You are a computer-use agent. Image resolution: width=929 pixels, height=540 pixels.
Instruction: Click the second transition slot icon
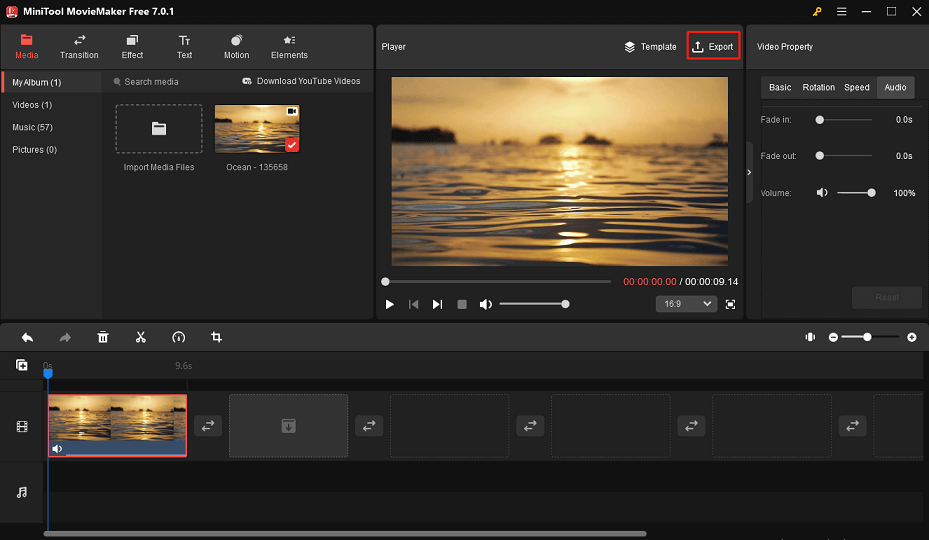point(369,426)
